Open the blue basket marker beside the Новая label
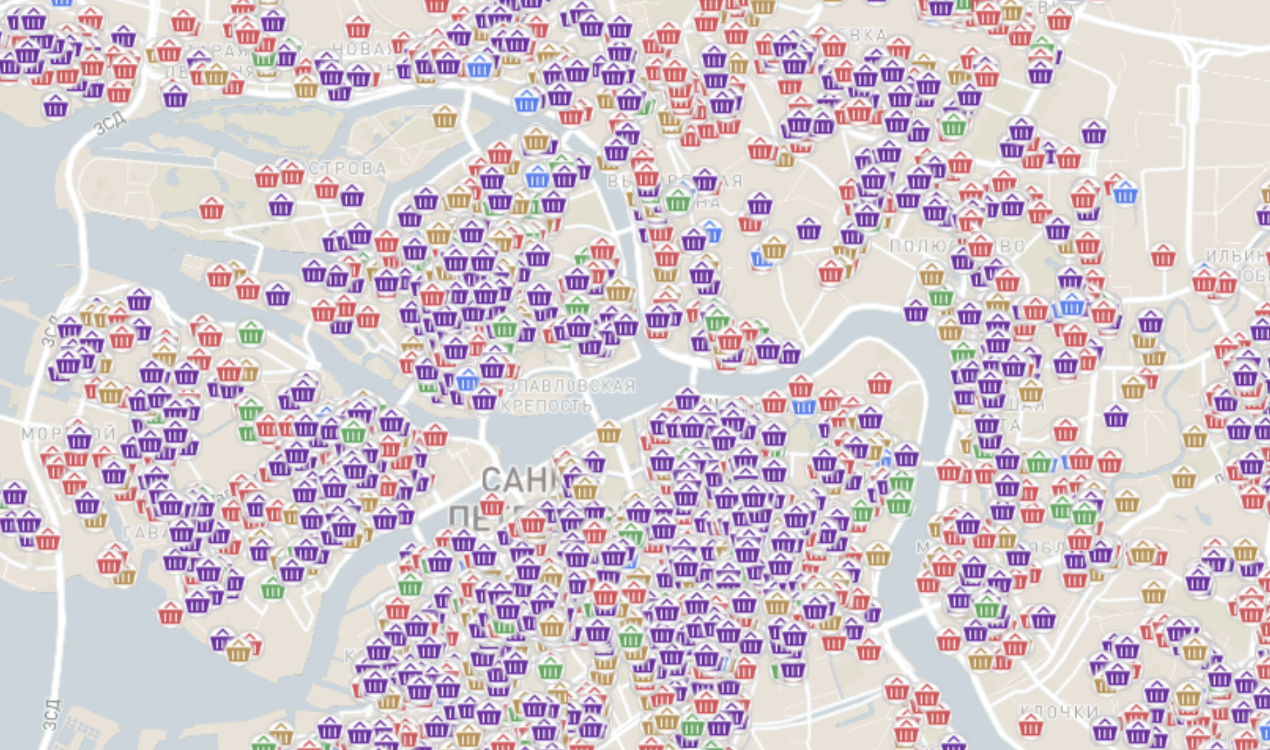Viewport: 1270px width, 750px height. pyautogui.click(x=480, y=66)
